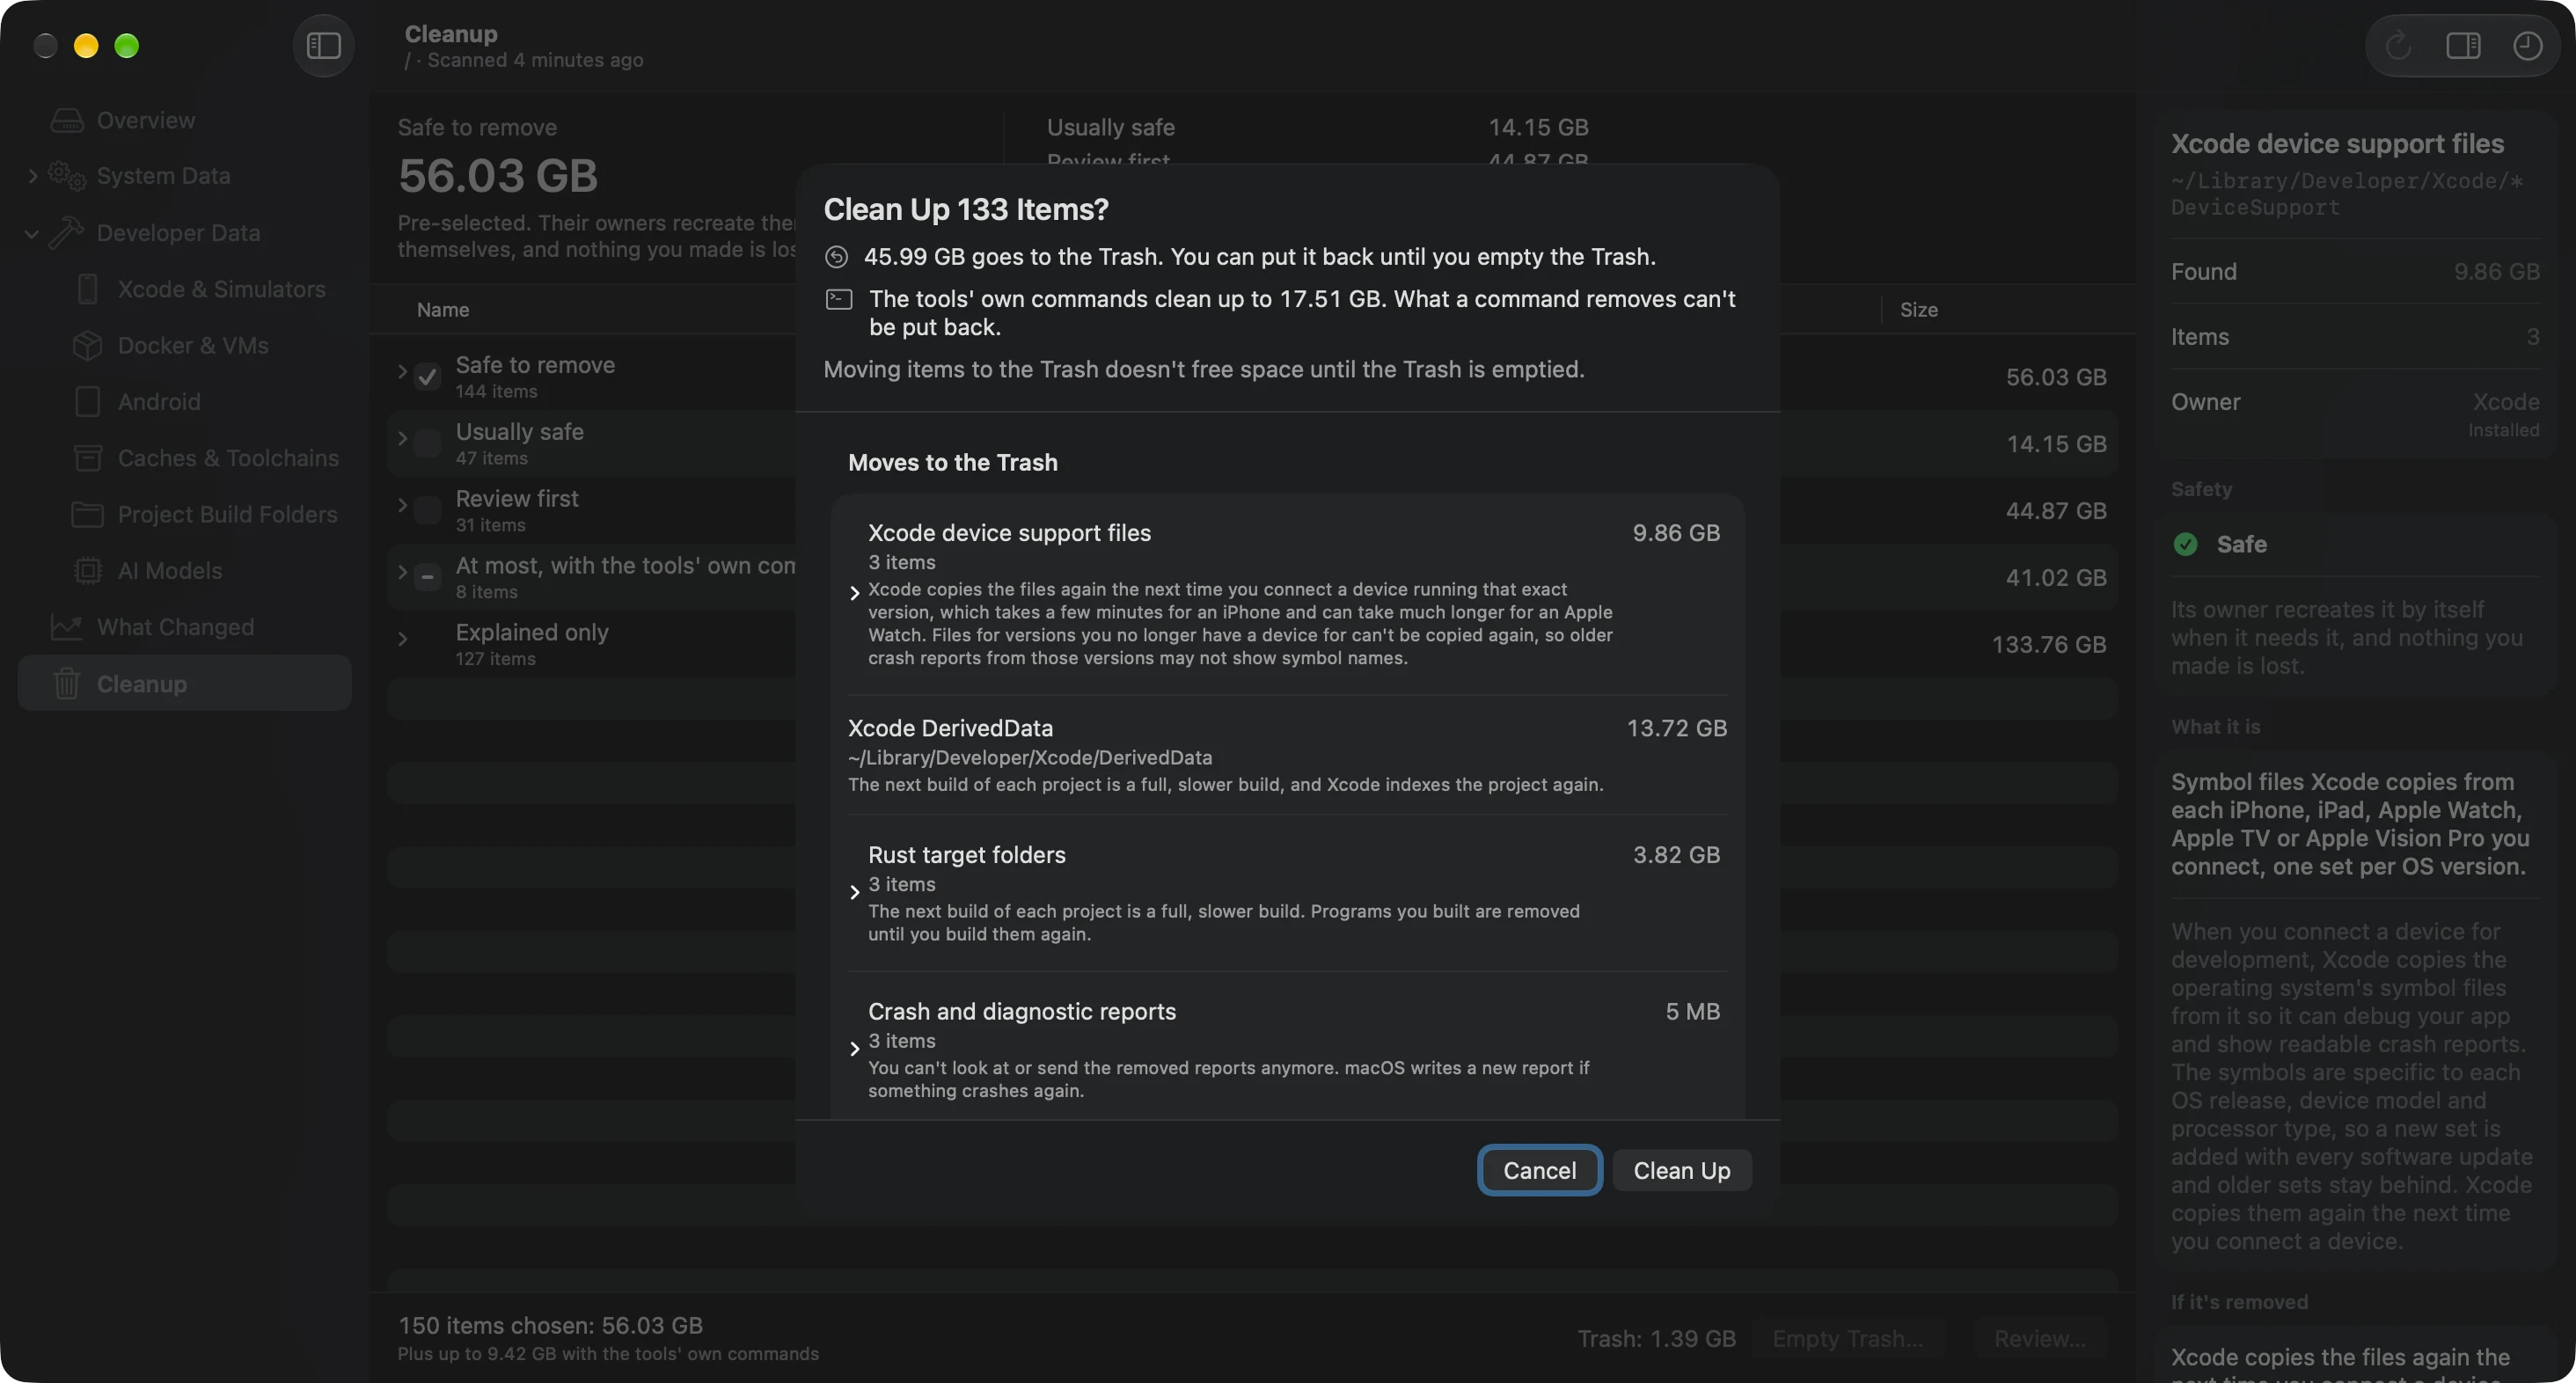This screenshot has width=2576, height=1383.
Task: Click the Name column header
Action: click(x=443, y=310)
